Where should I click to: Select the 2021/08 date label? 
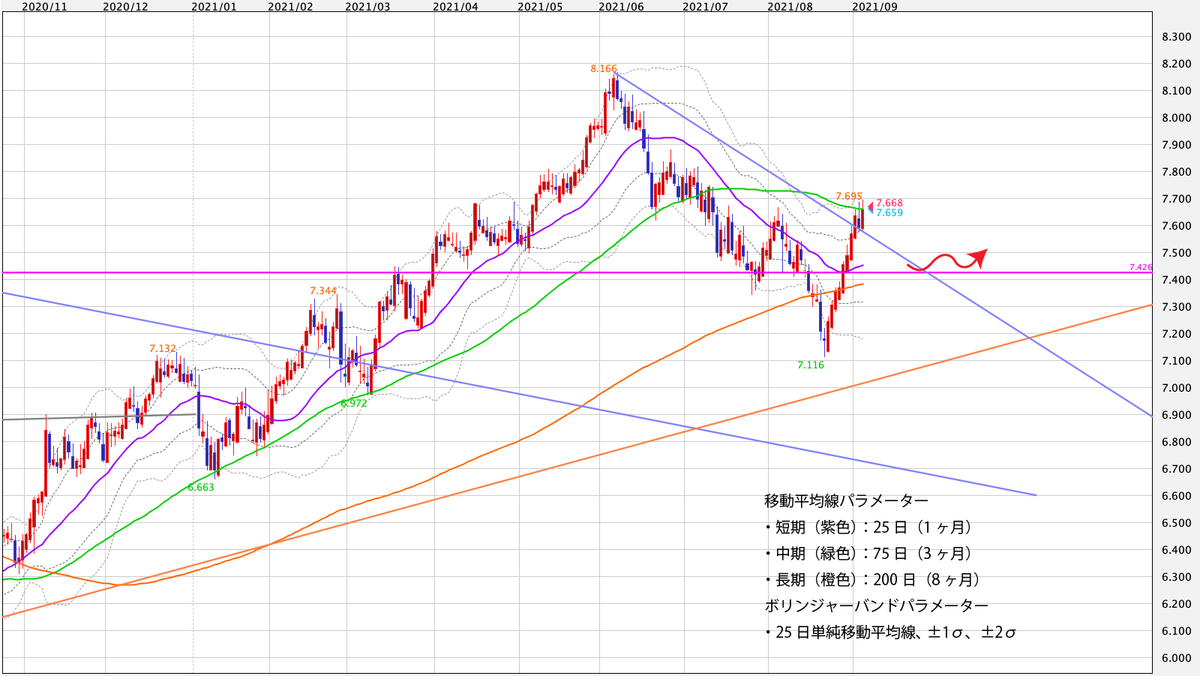(x=789, y=7)
